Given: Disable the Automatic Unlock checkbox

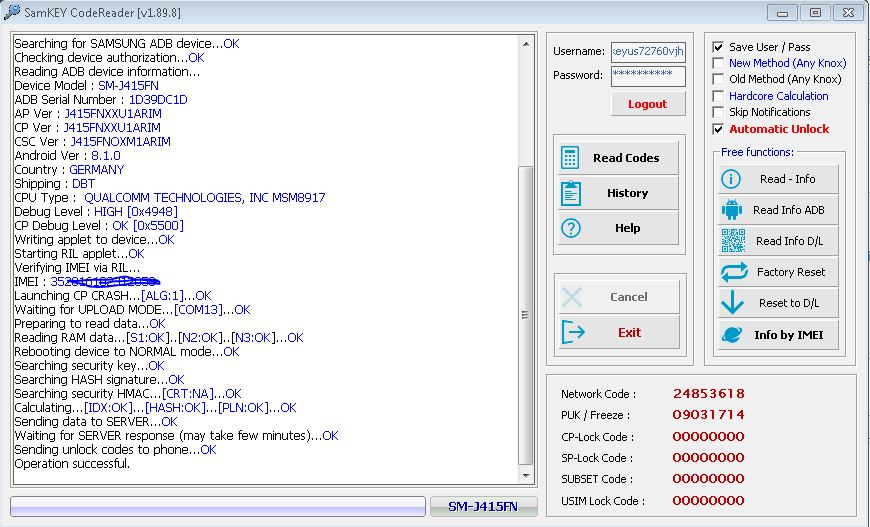Looking at the screenshot, I should click(x=718, y=129).
